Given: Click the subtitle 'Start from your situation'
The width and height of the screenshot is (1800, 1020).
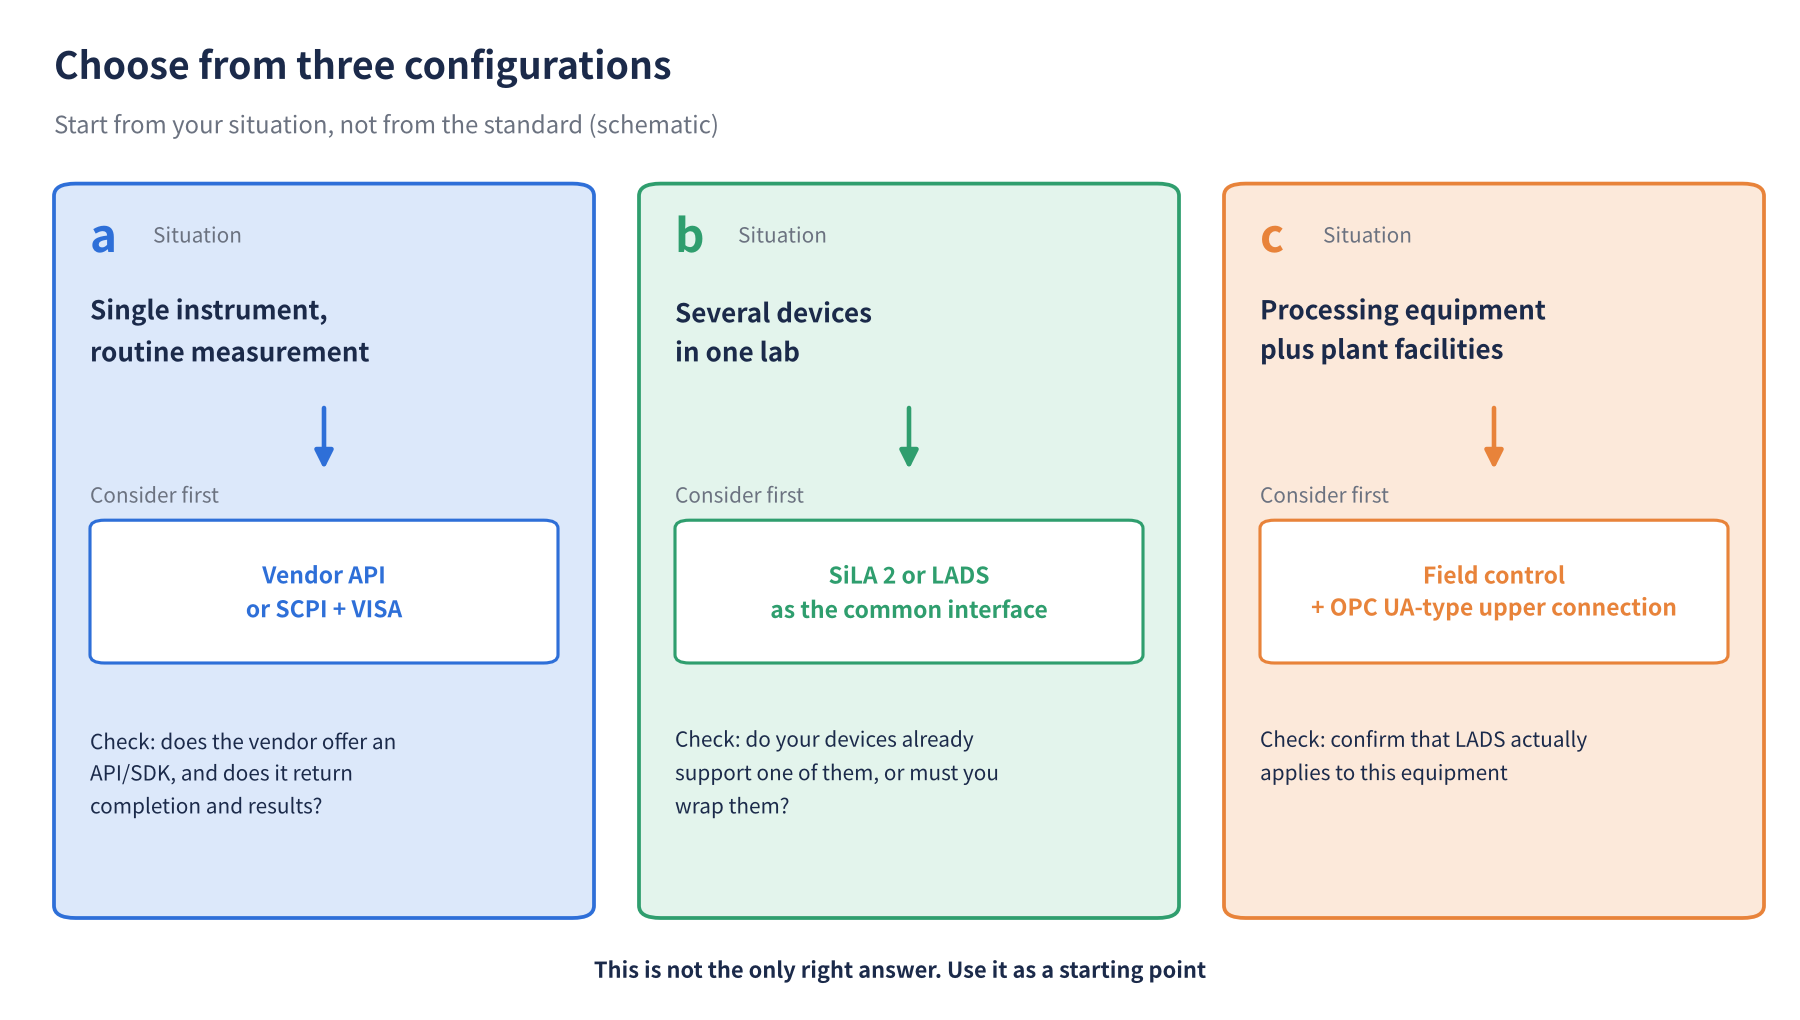Looking at the screenshot, I should pos(386,125).
